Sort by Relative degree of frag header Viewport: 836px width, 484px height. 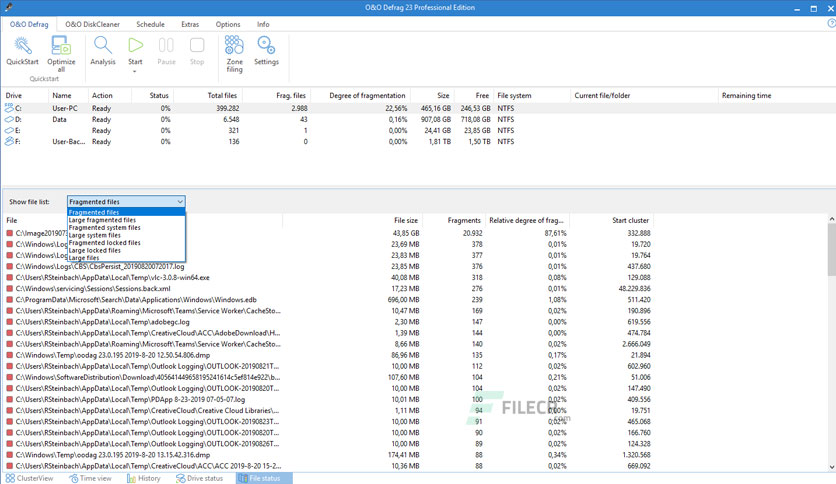click(527, 220)
